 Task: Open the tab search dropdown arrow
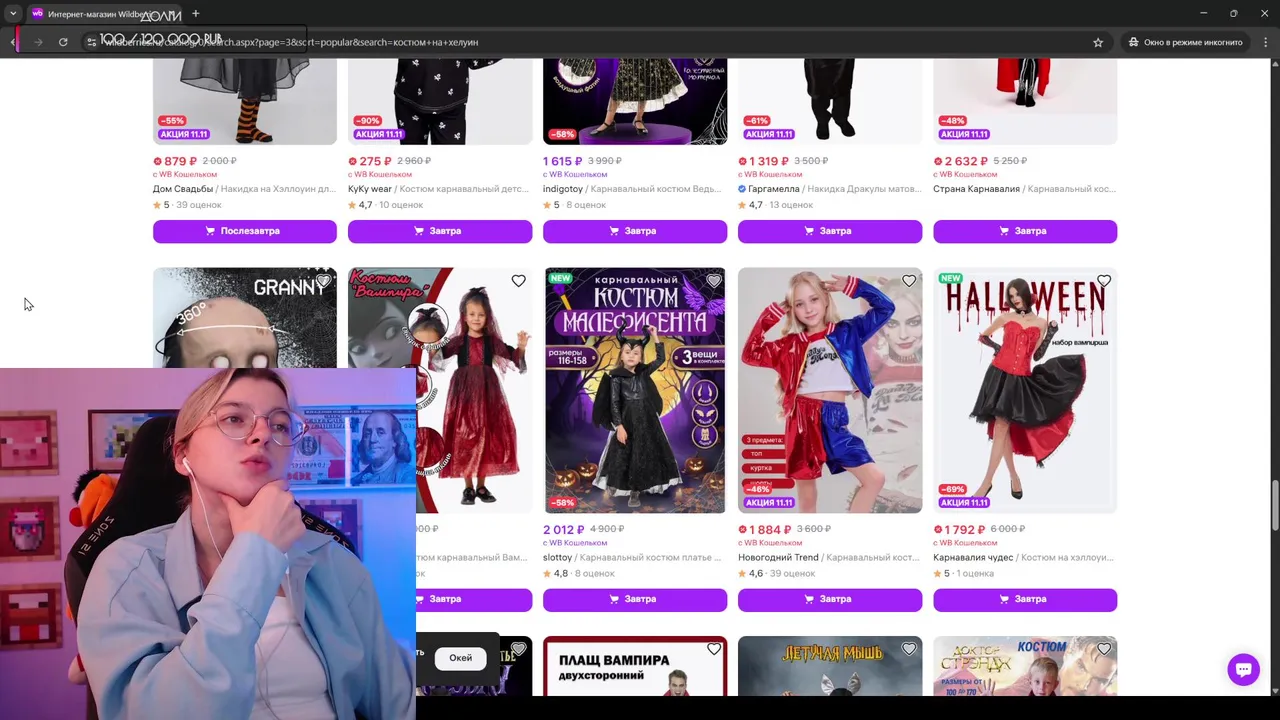point(13,14)
